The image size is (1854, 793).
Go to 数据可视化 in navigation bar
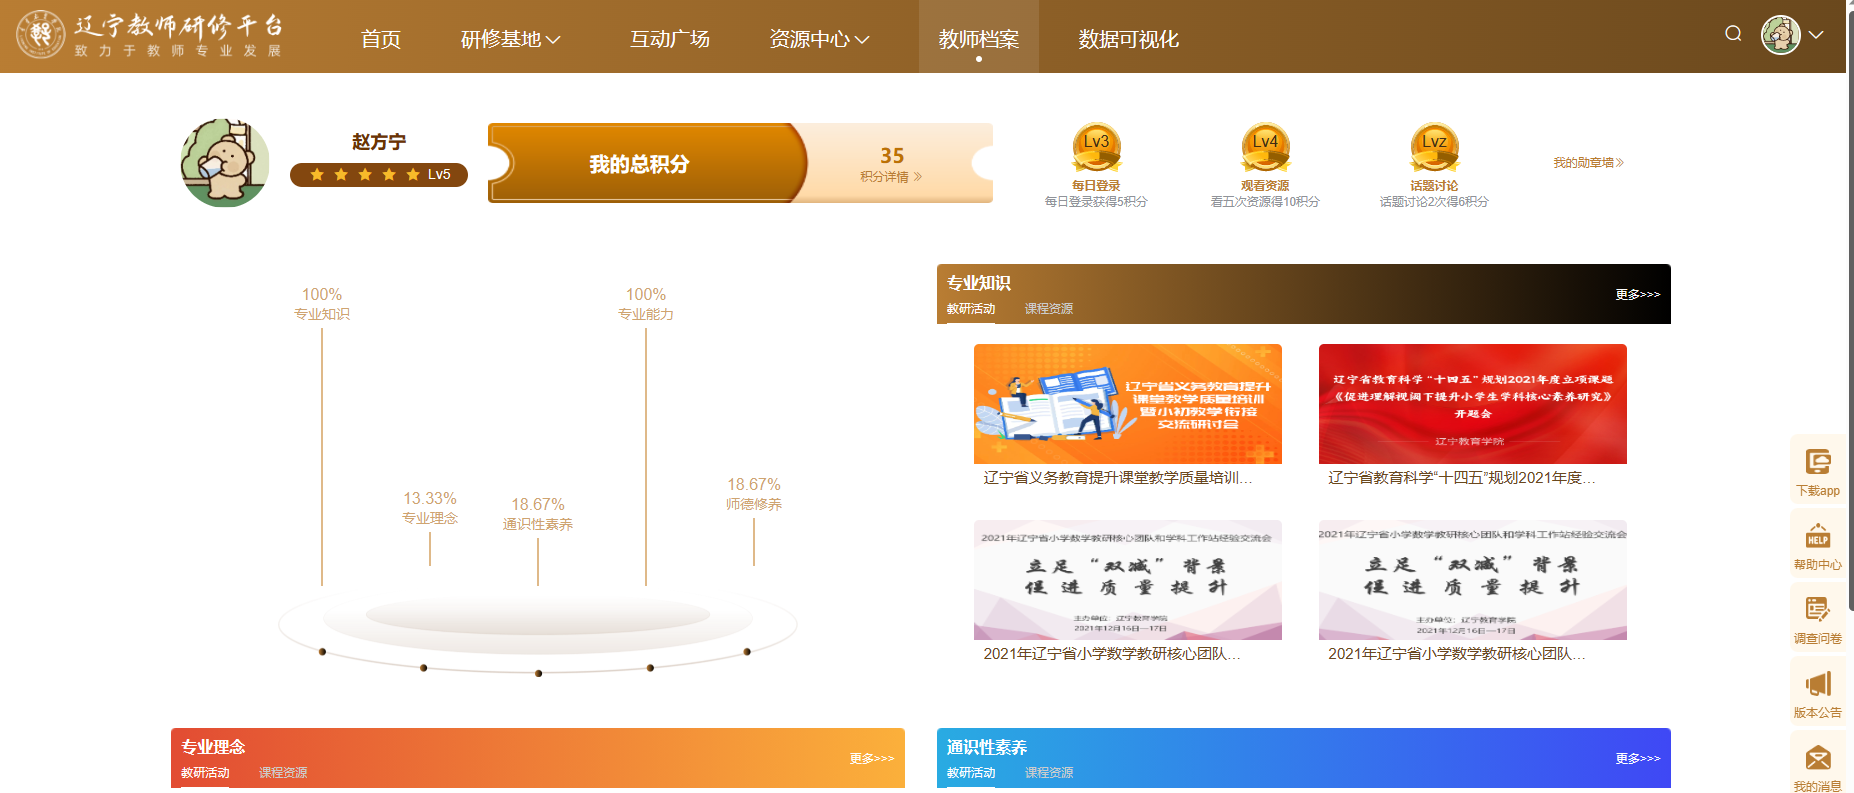click(x=1128, y=39)
